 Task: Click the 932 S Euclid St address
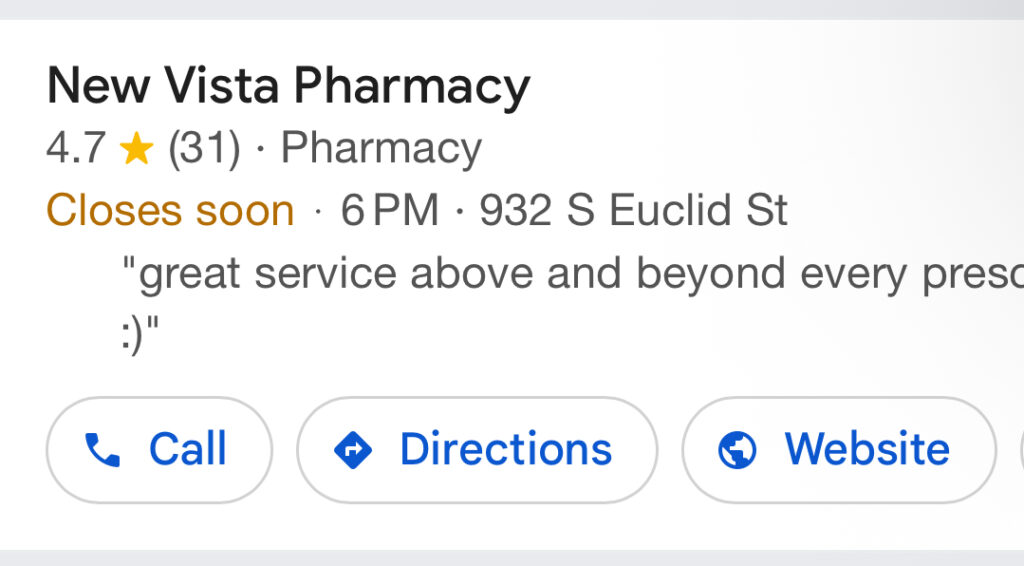pyautogui.click(x=633, y=211)
